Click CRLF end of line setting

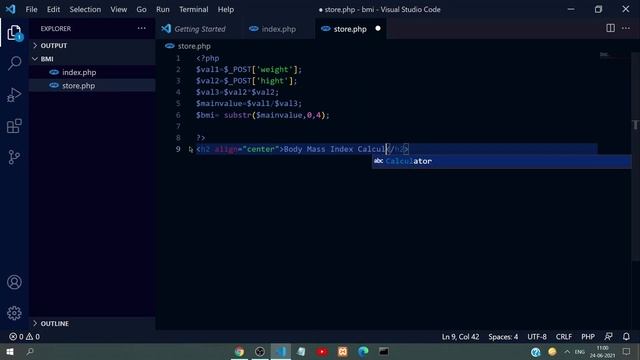pos(563,337)
